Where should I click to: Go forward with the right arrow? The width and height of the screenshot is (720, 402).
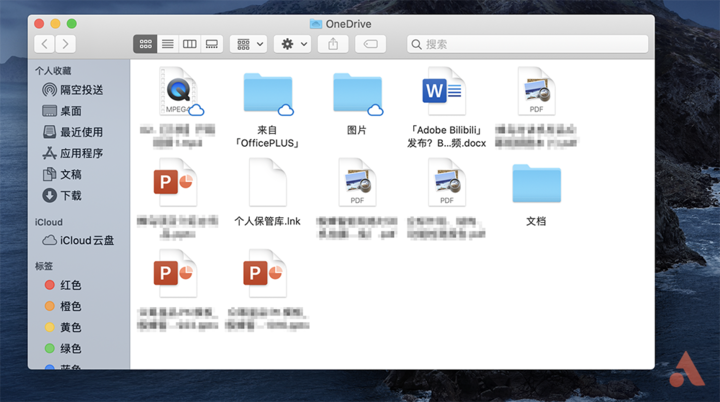[66, 44]
